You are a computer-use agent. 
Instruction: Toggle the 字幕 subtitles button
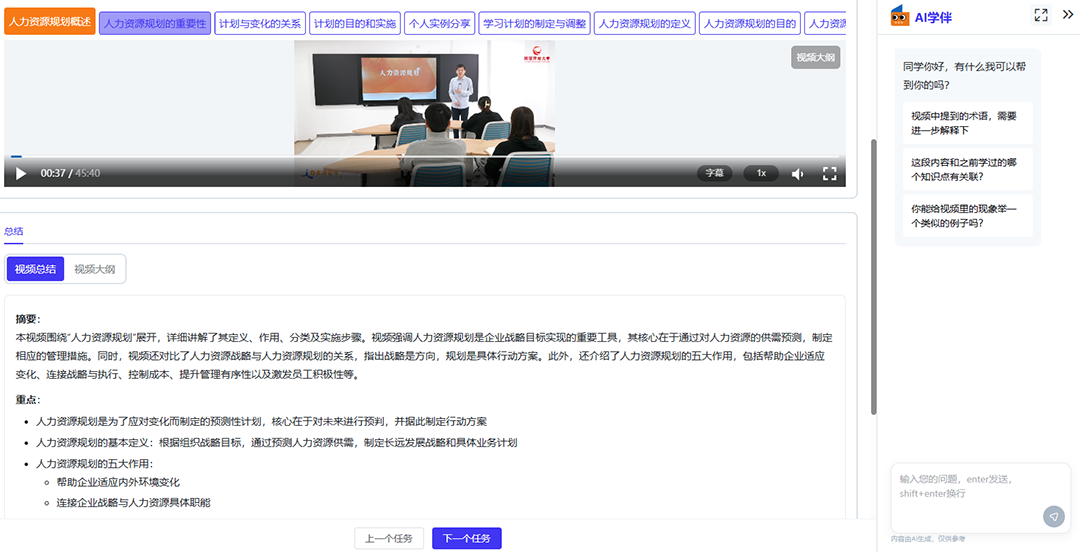click(x=714, y=173)
